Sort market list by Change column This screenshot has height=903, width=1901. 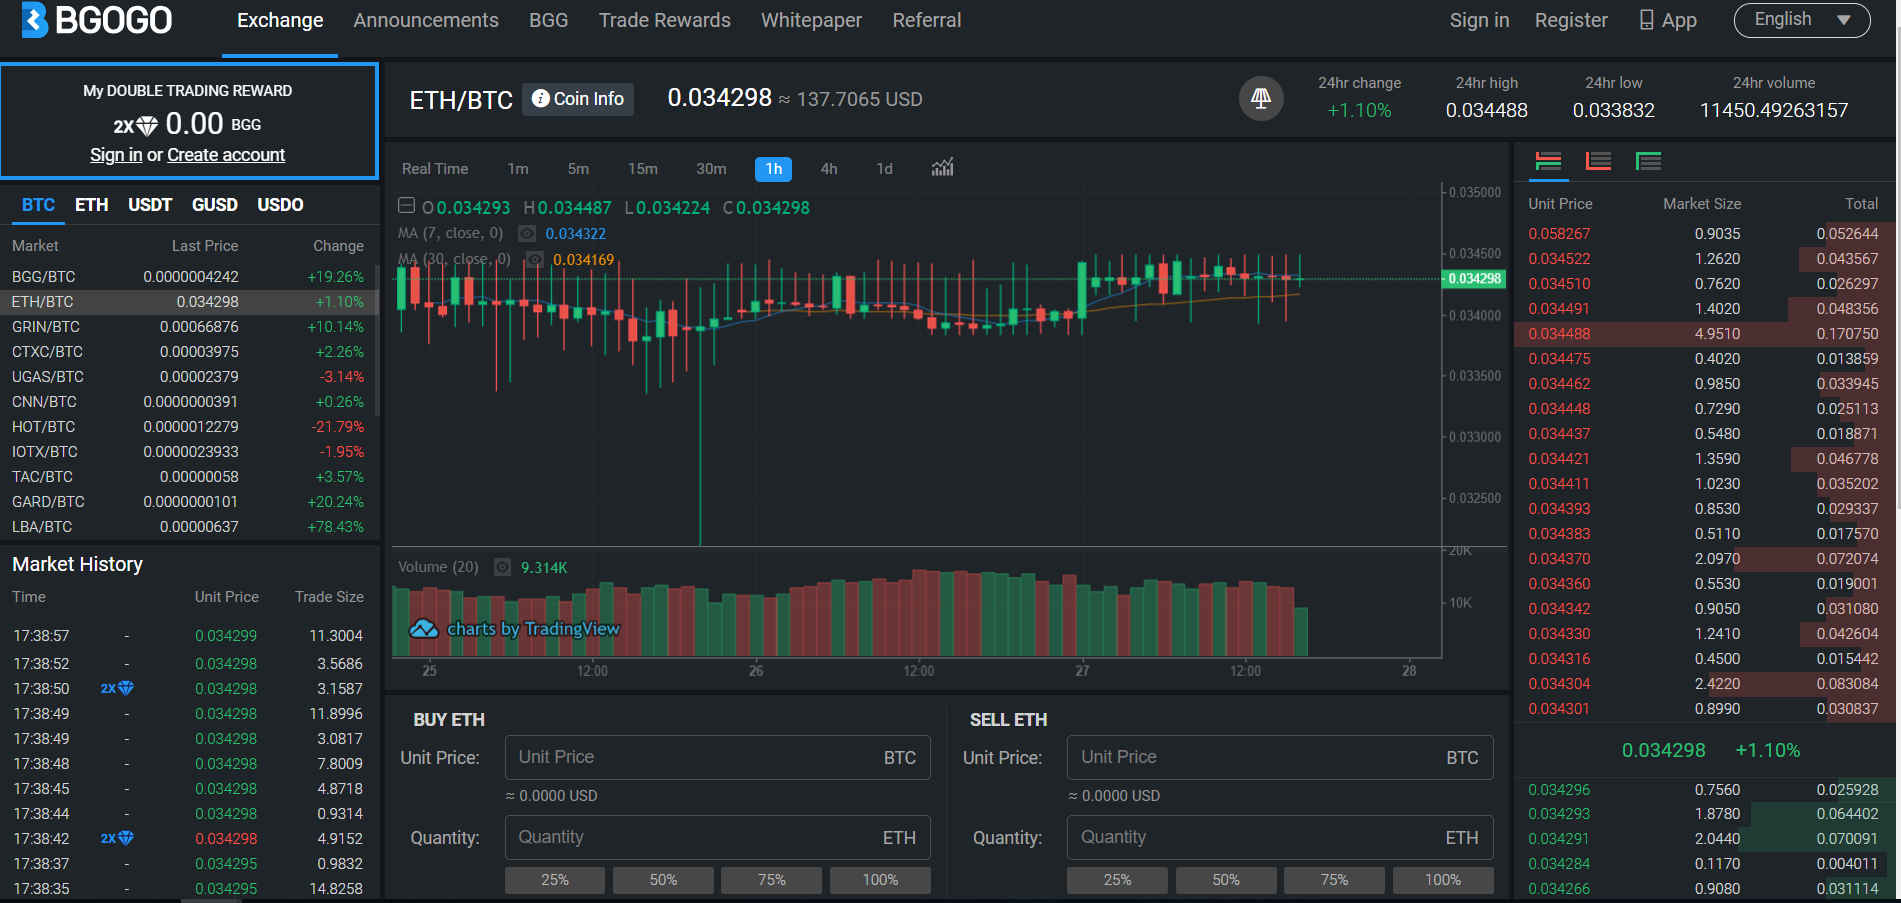338,246
